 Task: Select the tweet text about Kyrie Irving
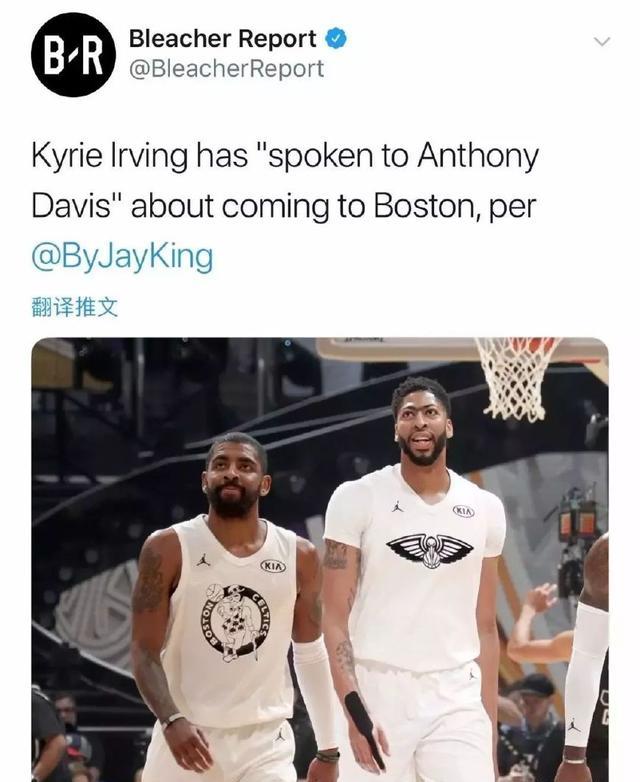(285, 206)
